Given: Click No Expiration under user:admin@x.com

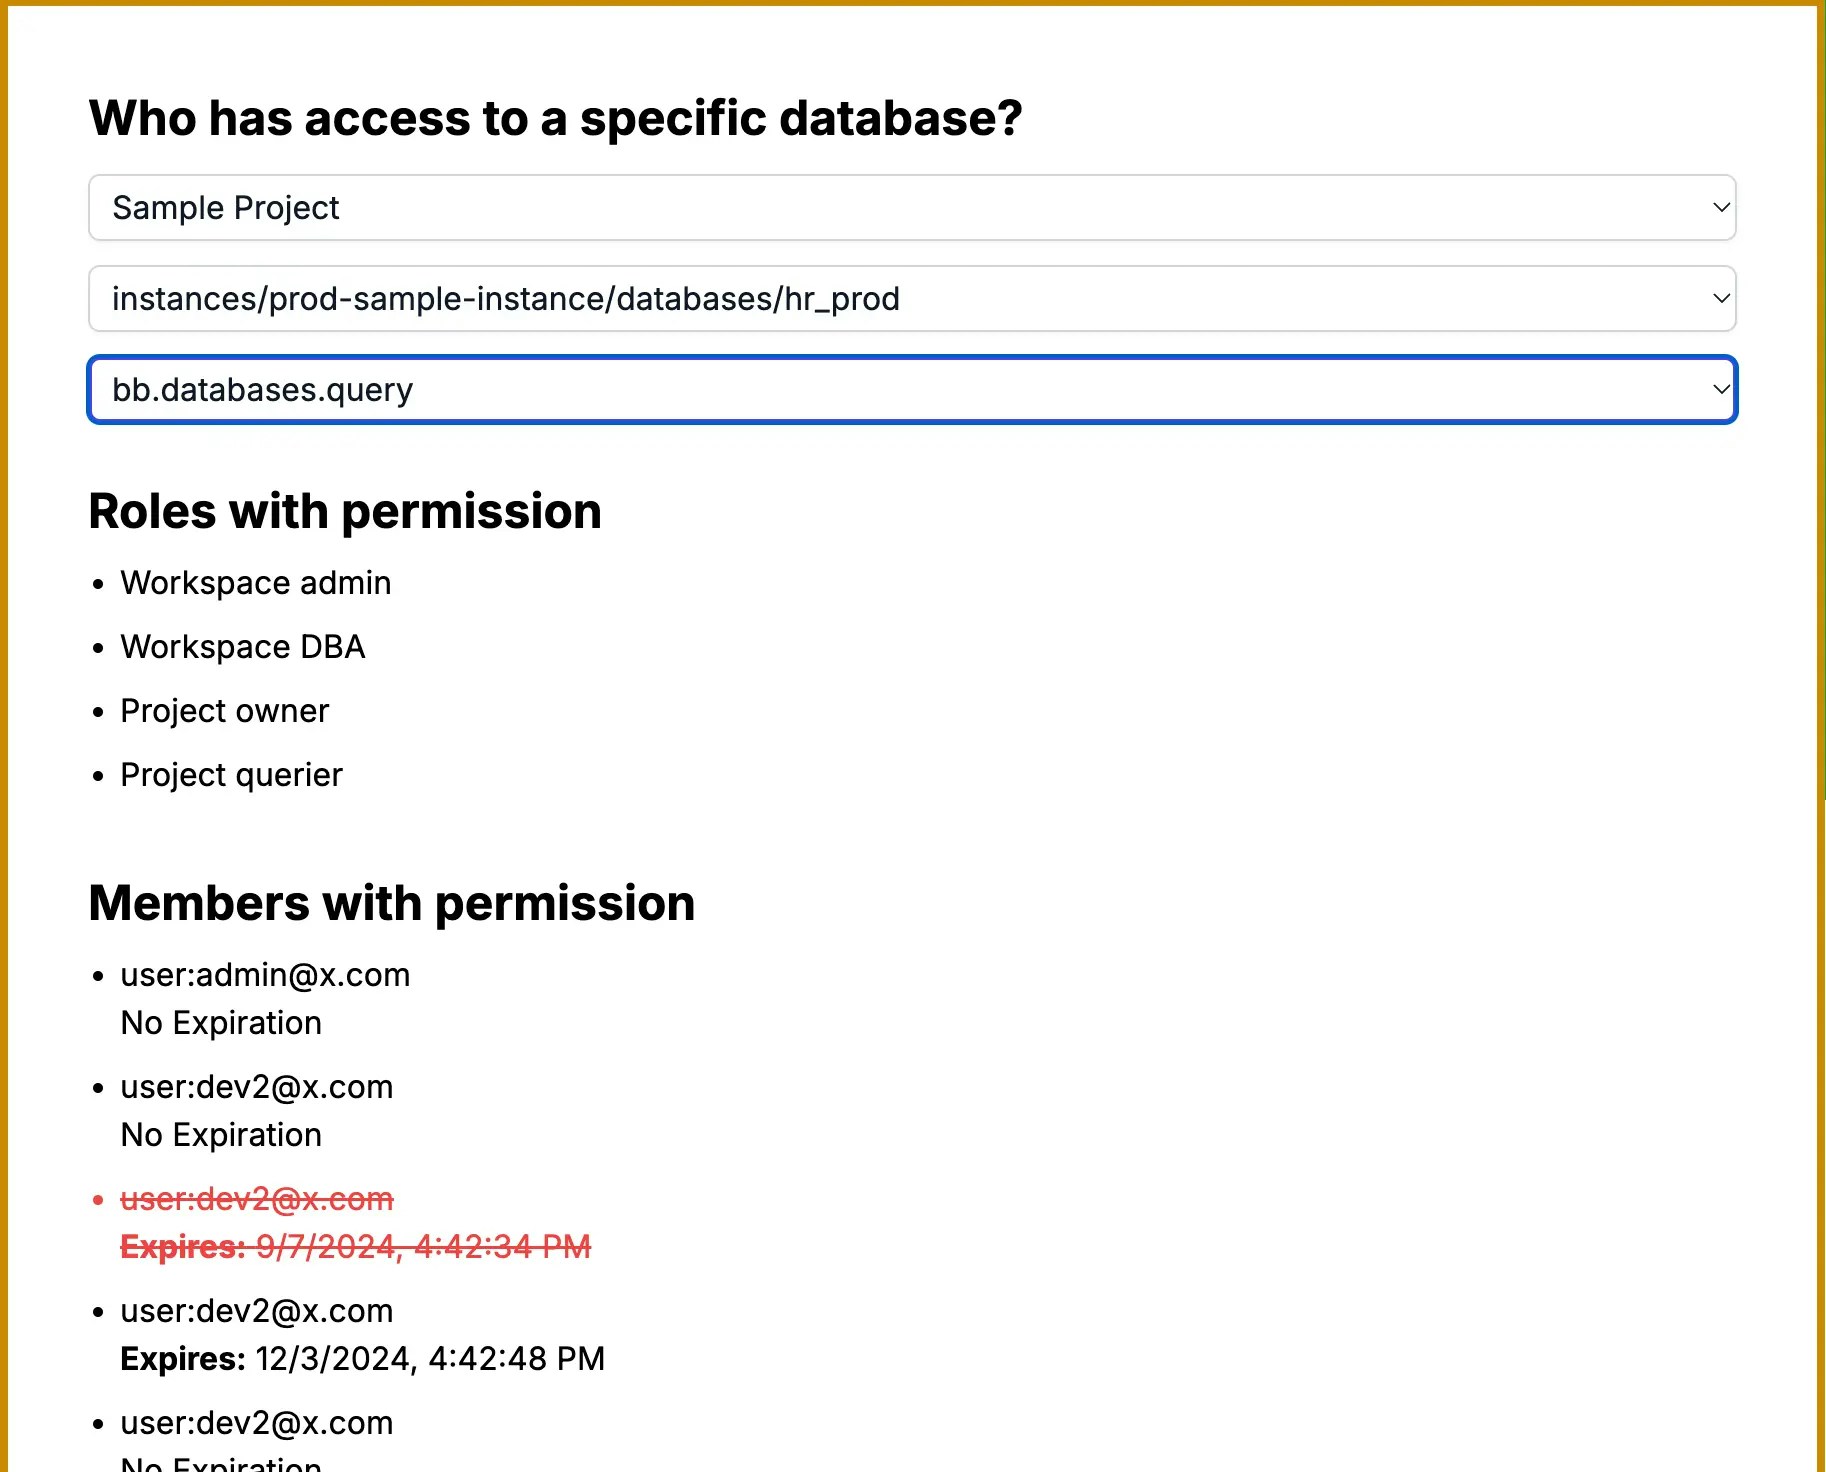Looking at the screenshot, I should [220, 1023].
